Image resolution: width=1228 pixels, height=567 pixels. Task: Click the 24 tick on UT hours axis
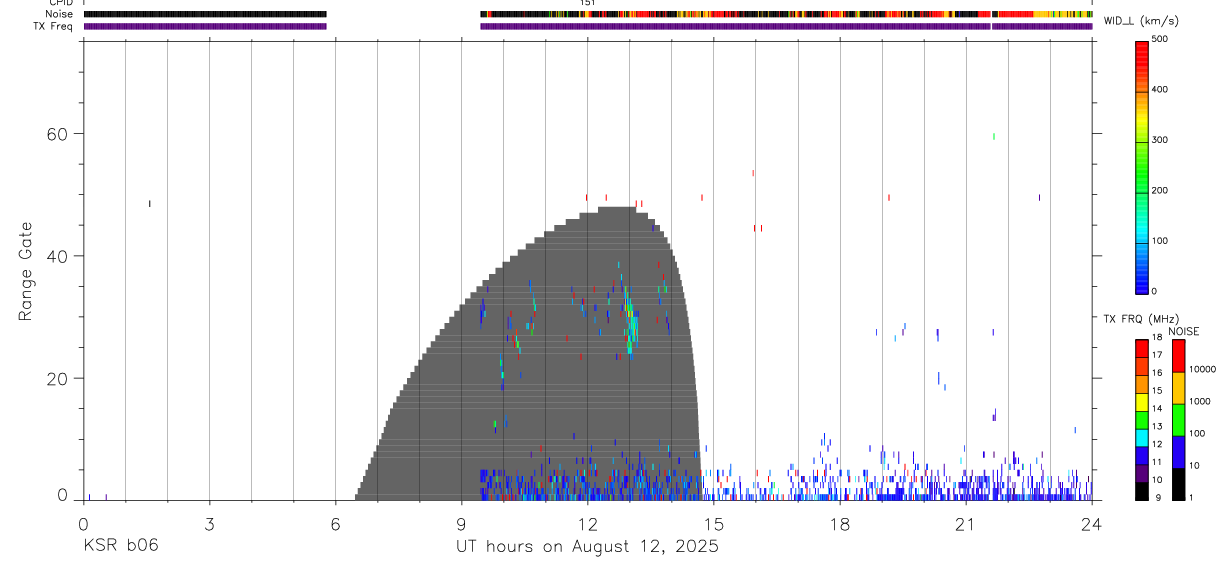point(1092,523)
